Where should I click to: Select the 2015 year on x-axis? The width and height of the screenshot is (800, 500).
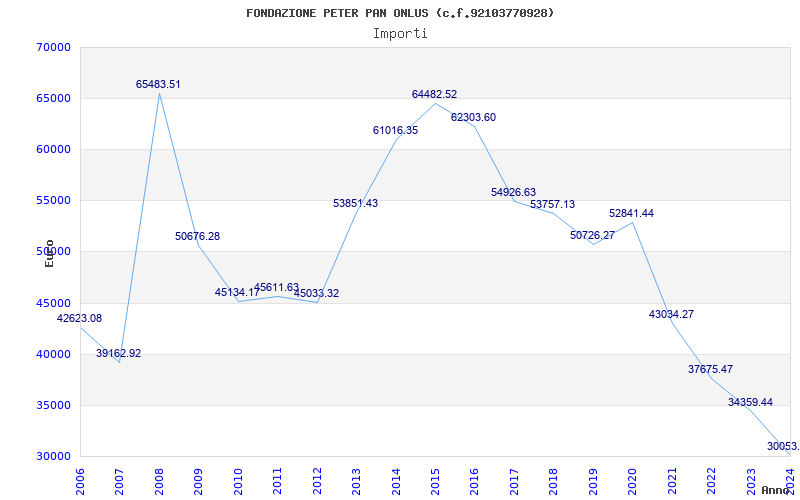[436, 478]
